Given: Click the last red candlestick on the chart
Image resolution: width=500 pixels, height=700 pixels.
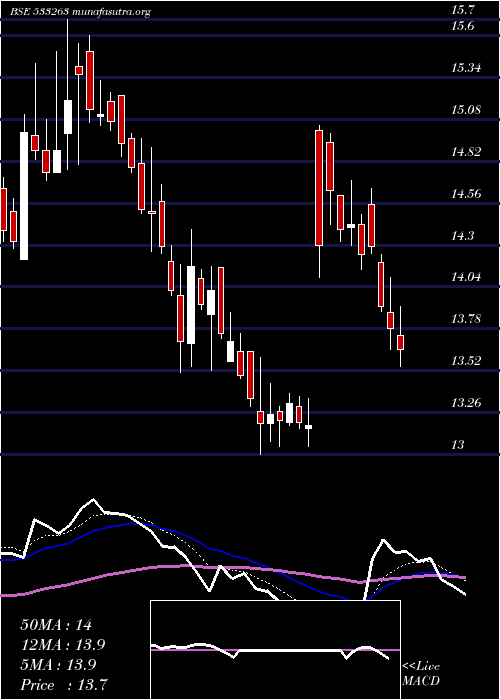Looking at the screenshot, I should (x=400, y=342).
